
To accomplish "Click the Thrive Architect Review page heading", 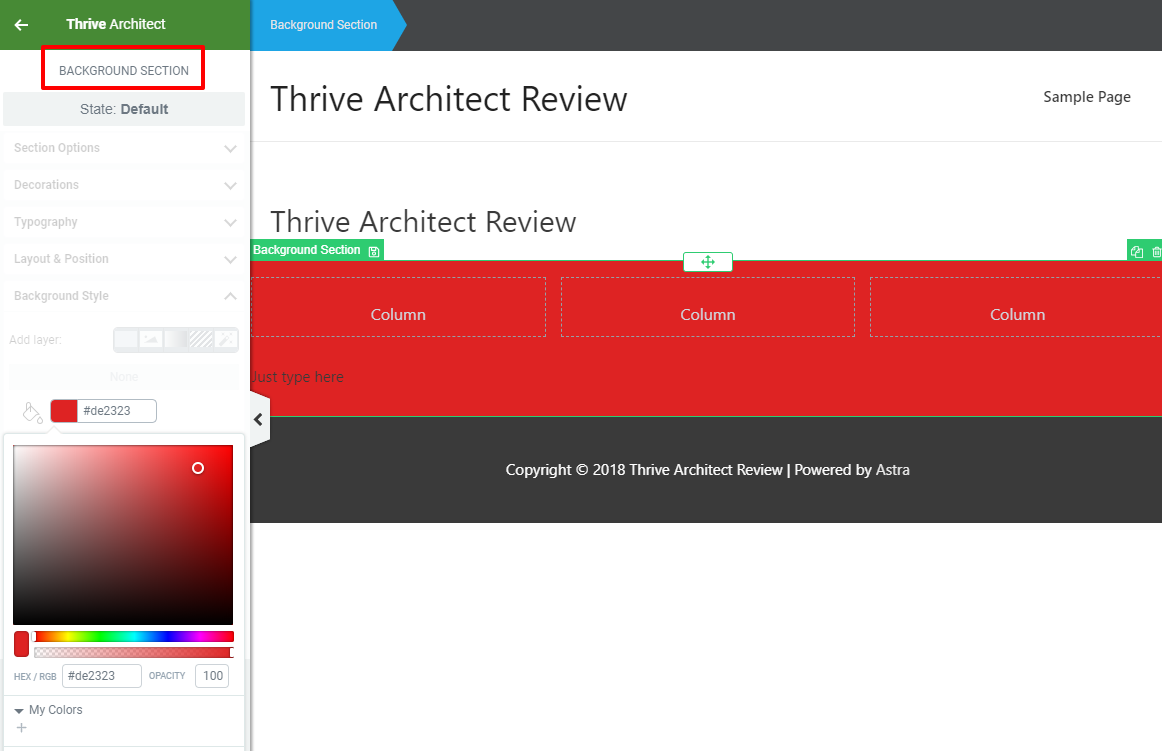I will (x=423, y=222).
